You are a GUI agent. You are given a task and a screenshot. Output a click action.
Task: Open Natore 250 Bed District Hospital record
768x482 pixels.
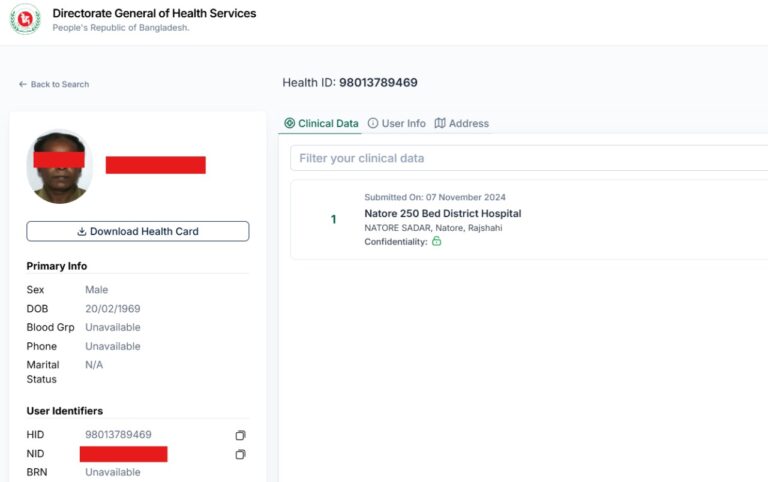[442, 213]
